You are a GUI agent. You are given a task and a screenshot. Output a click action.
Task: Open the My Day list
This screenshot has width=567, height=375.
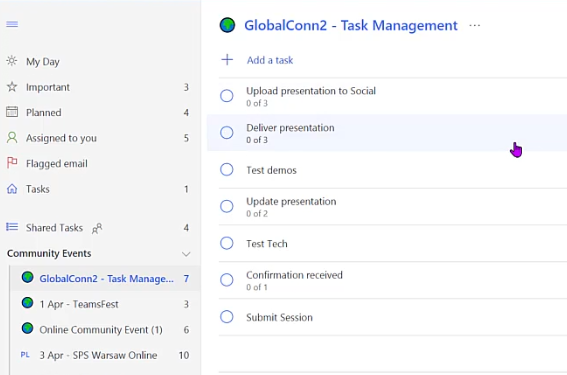tap(100, 61)
